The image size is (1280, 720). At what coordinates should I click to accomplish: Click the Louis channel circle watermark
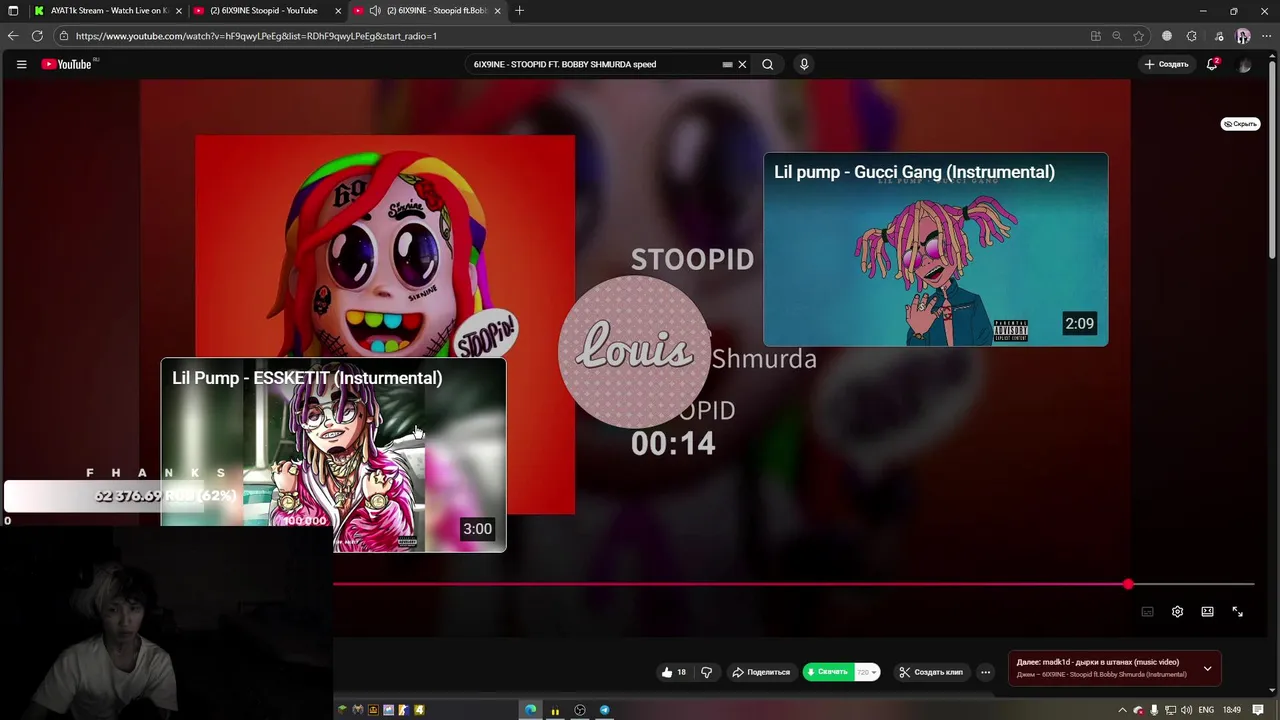coord(634,351)
